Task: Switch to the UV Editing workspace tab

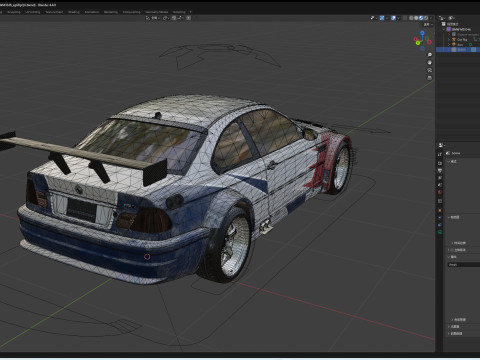Action: coord(33,12)
